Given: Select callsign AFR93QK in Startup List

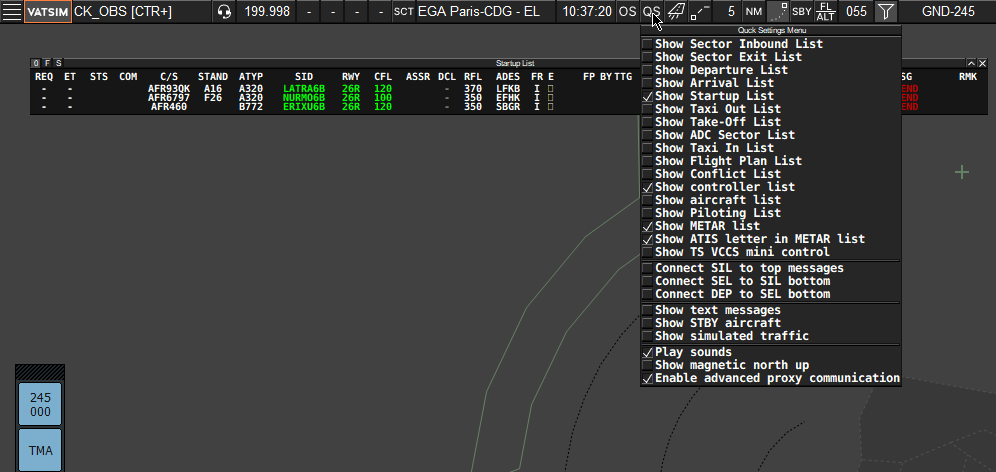Looking at the screenshot, I should click(x=168, y=89).
